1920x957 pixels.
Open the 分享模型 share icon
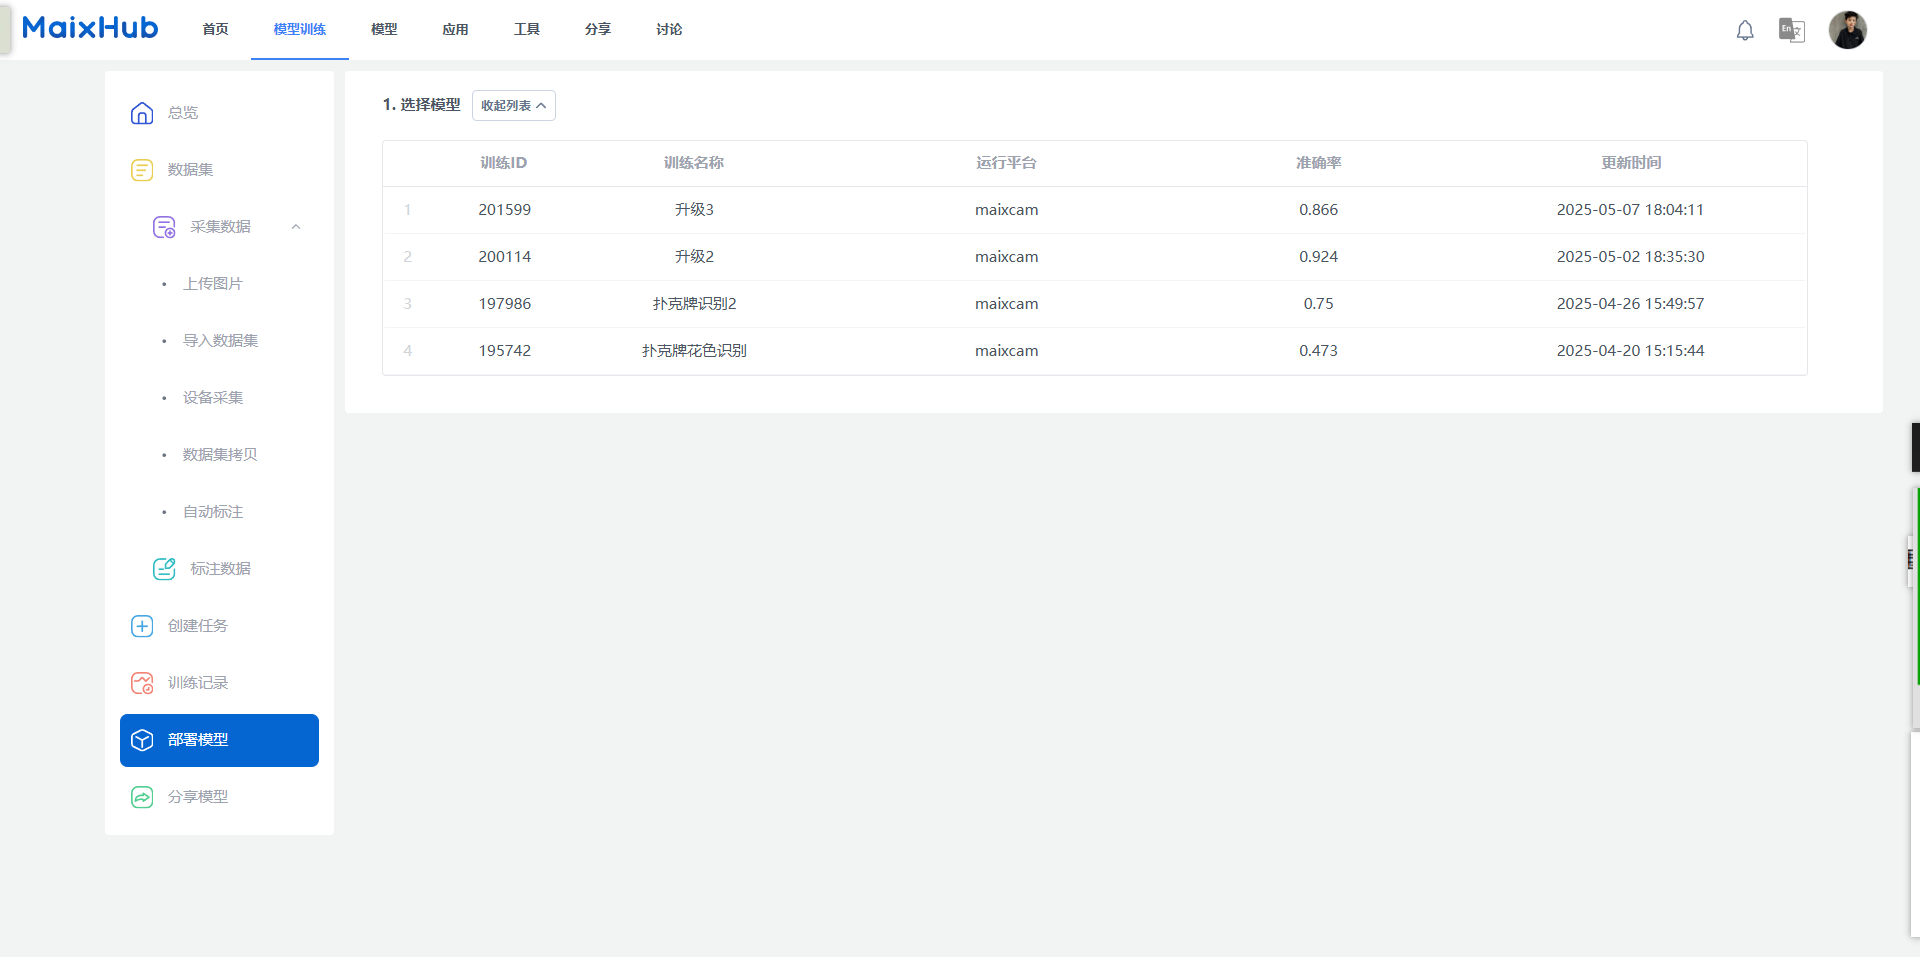click(x=142, y=797)
